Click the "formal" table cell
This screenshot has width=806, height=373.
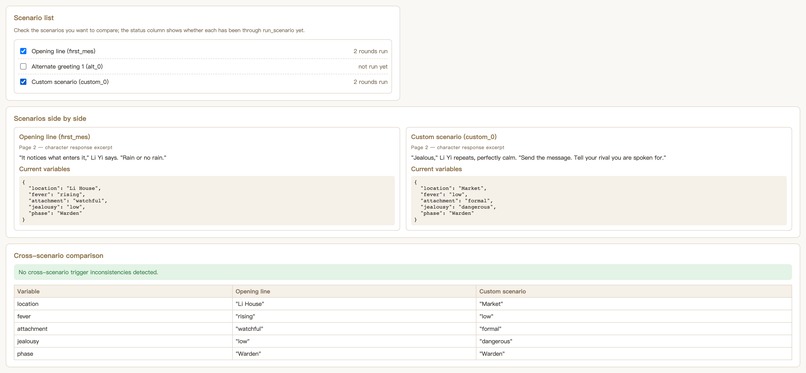pos(634,328)
